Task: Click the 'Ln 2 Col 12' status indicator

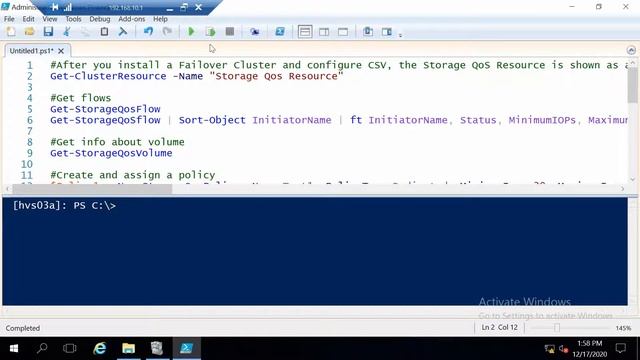Action: [x=500, y=327]
